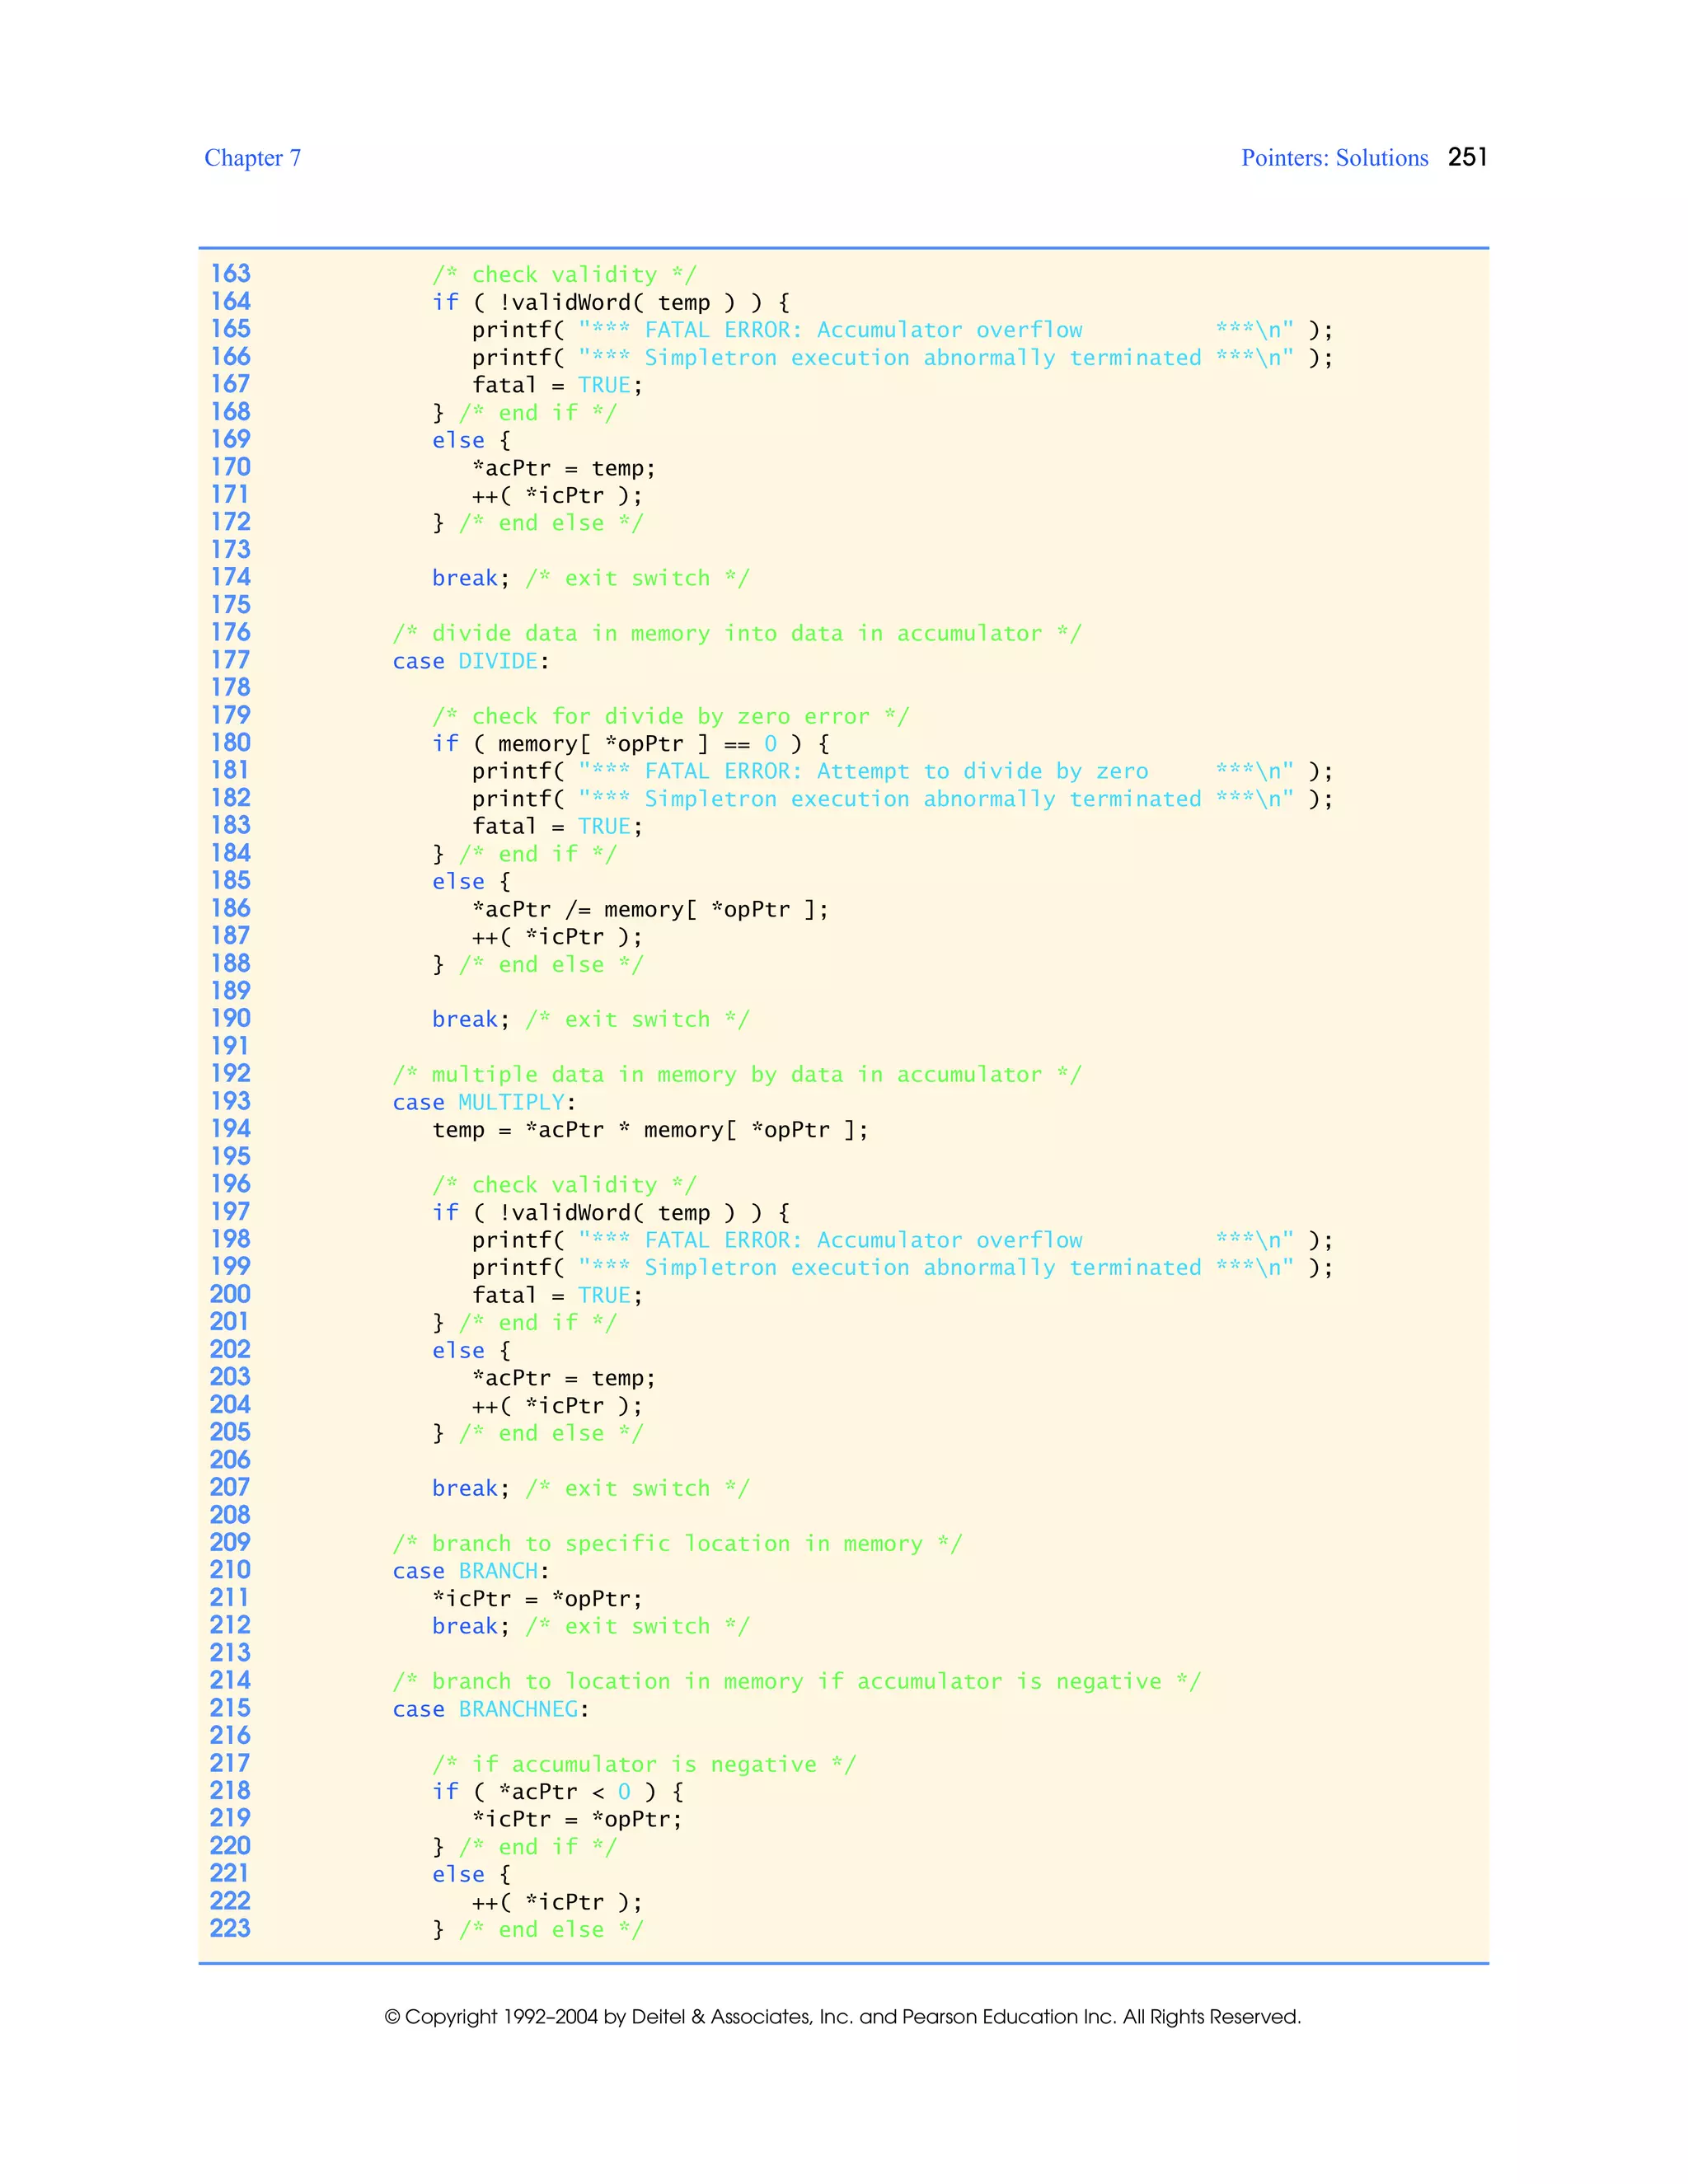Click 'temp = *acPtr * memory' statement
This screenshot has height=2184, width=1688.
point(650,1130)
